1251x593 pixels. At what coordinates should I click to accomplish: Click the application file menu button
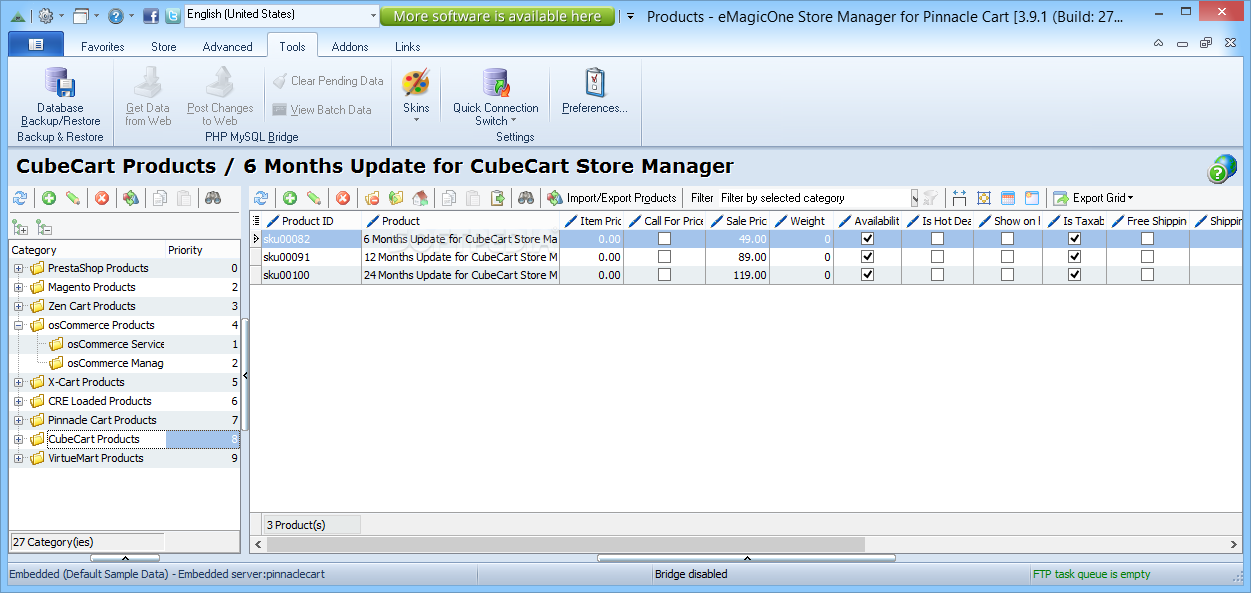click(36, 44)
